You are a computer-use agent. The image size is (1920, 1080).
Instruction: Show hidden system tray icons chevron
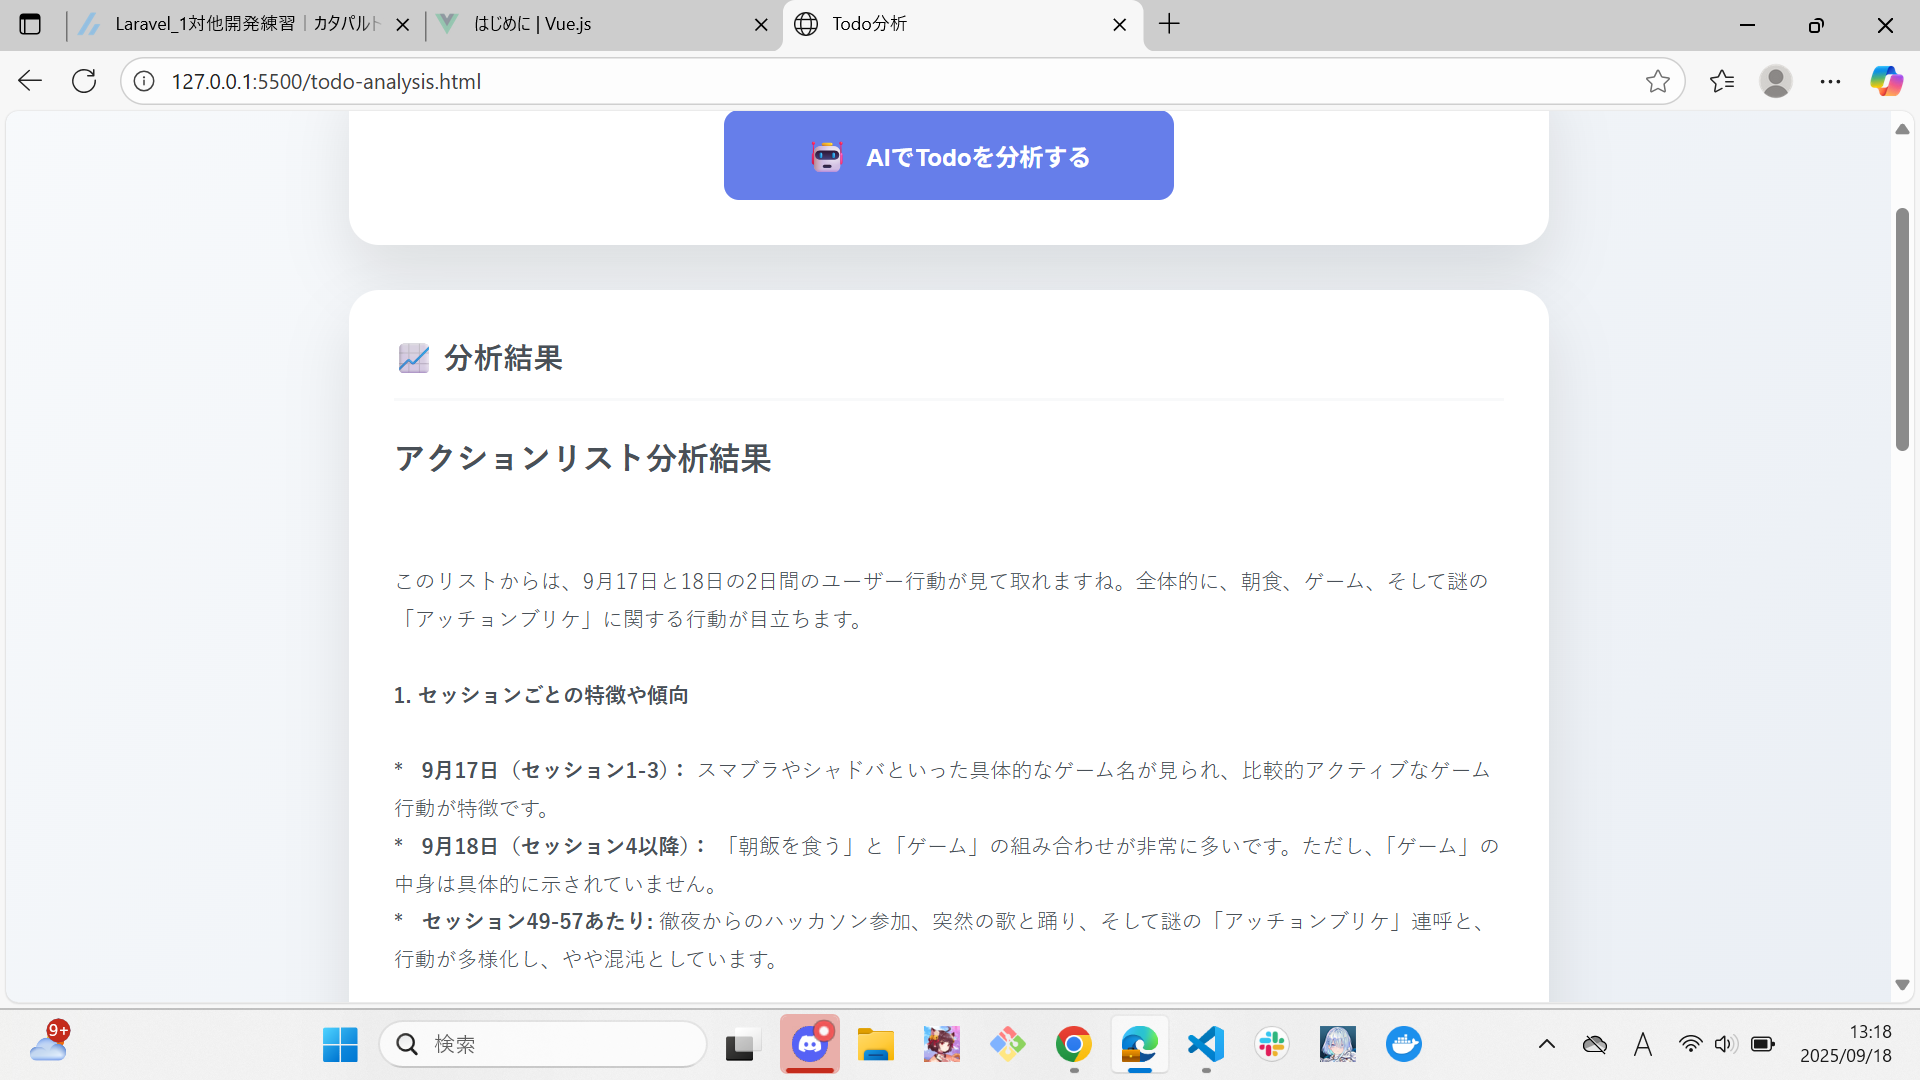[1546, 1044]
